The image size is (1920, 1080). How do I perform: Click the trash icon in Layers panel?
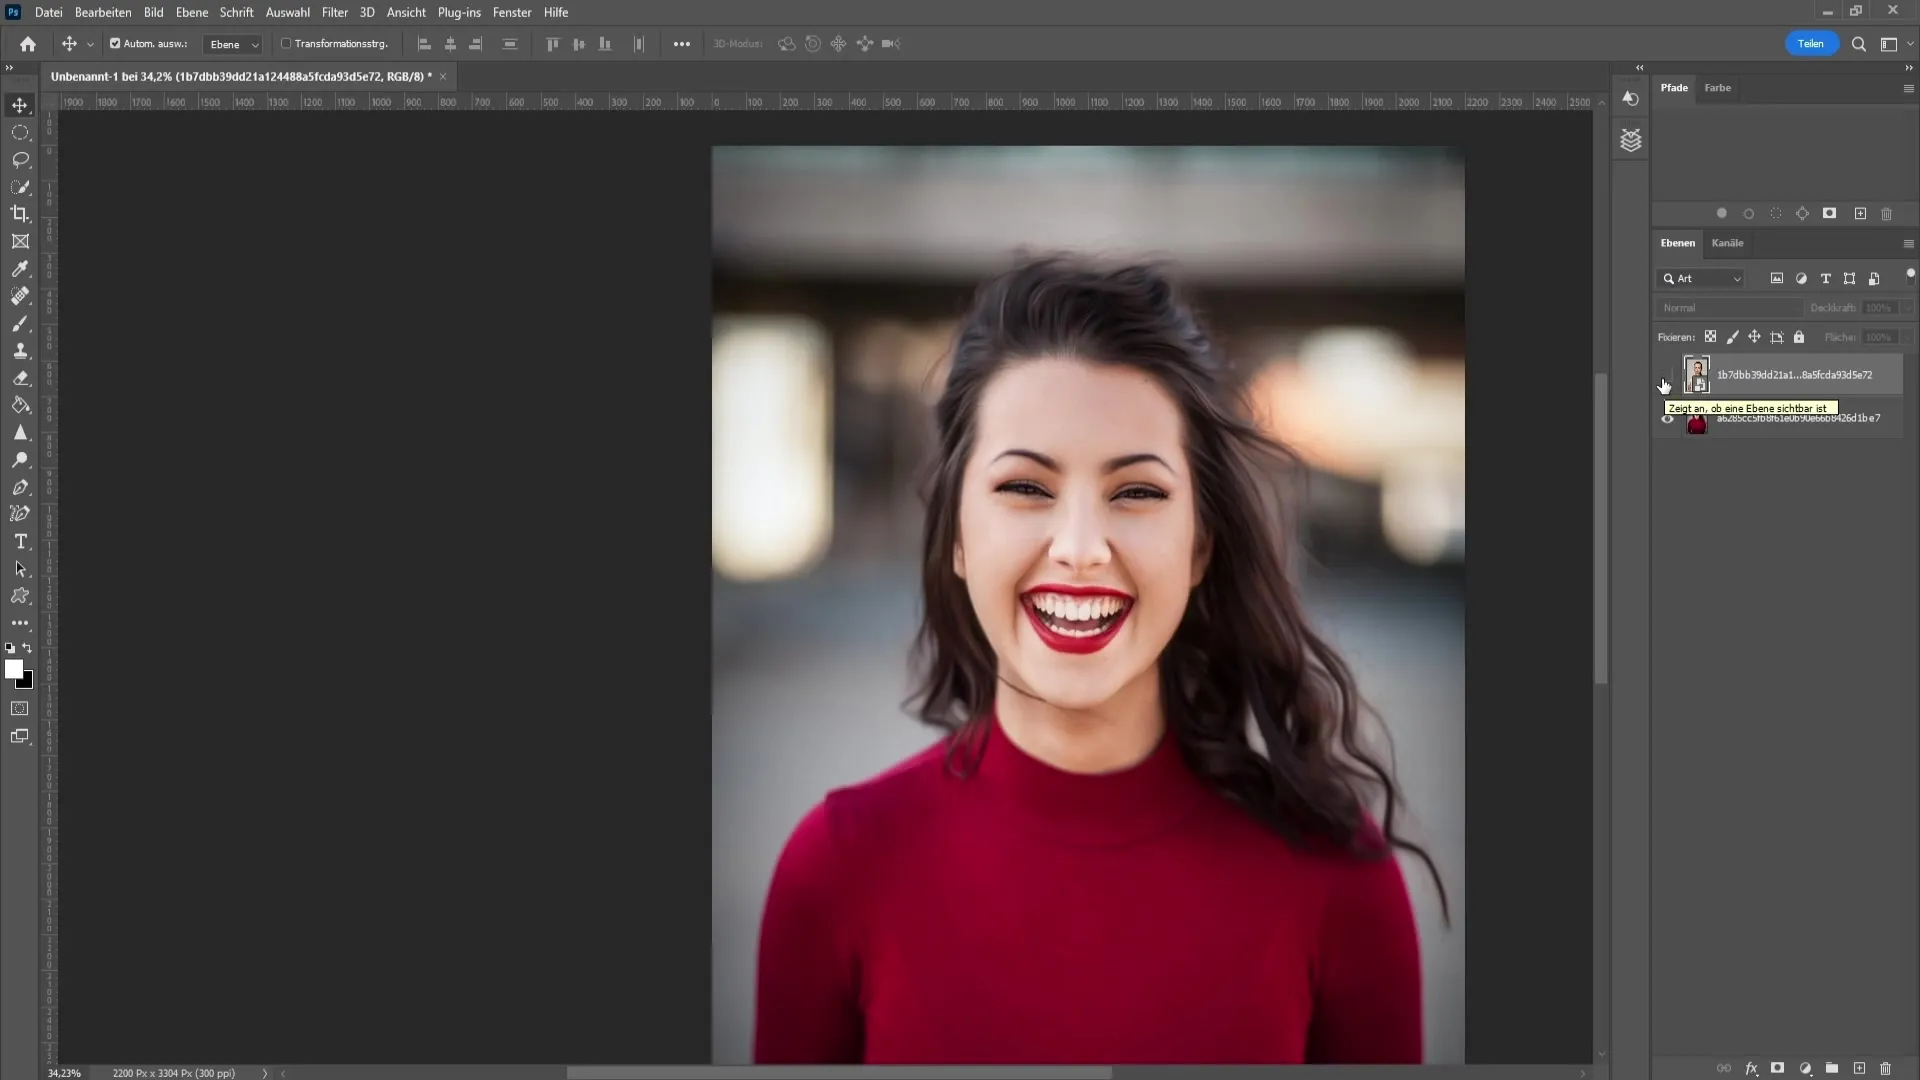[x=1886, y=1068]
